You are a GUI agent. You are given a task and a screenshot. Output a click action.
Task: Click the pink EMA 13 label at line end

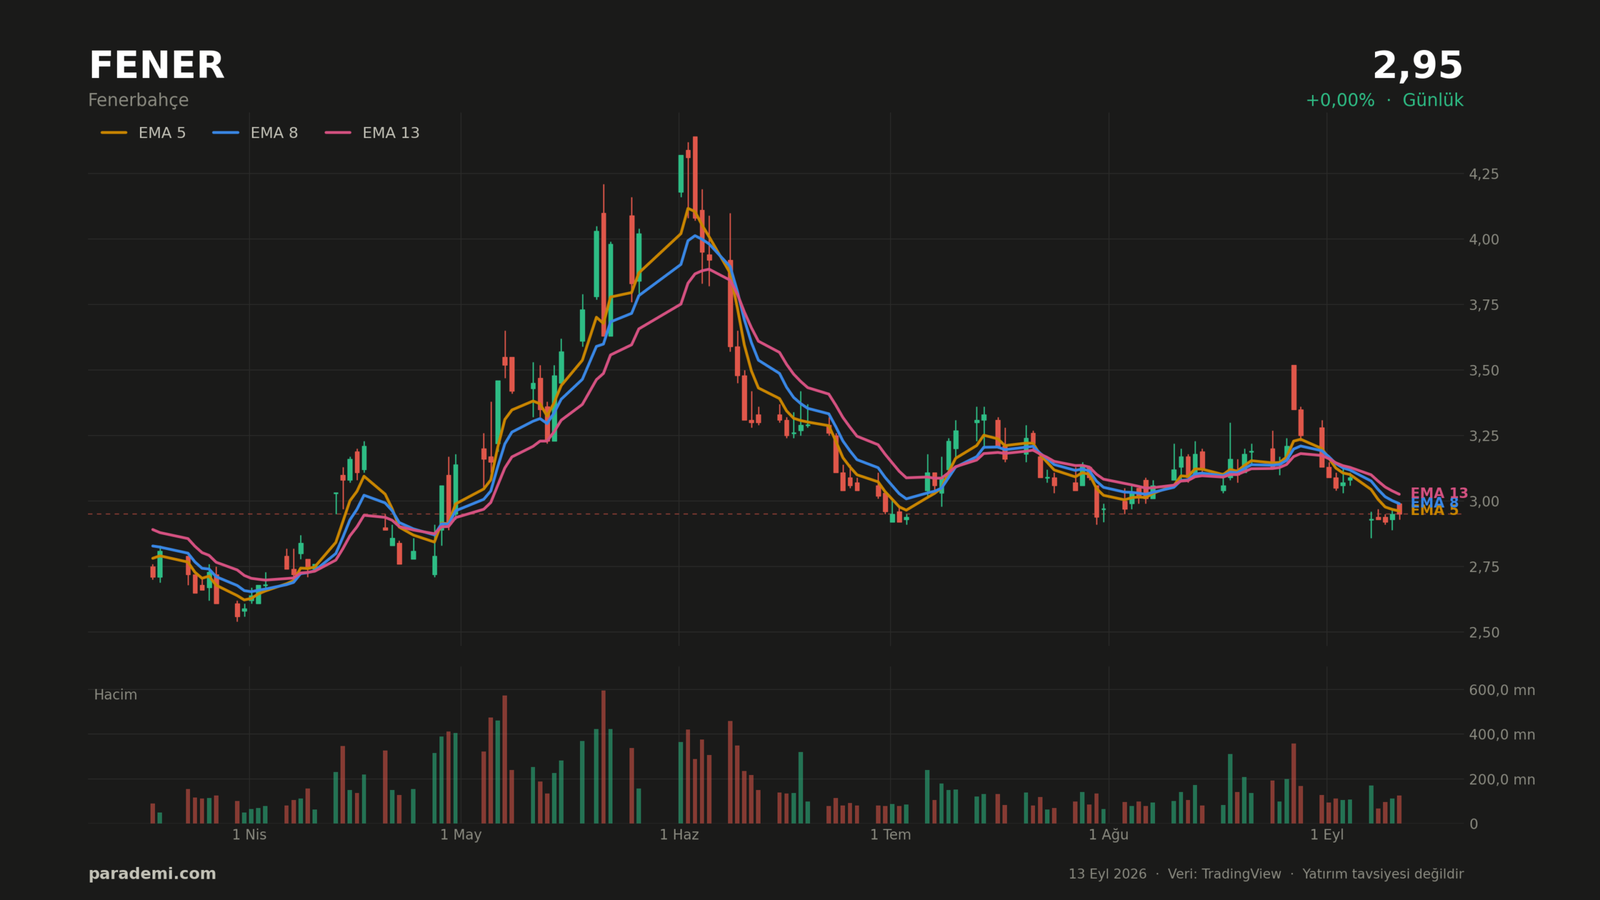coord(1439,493)
